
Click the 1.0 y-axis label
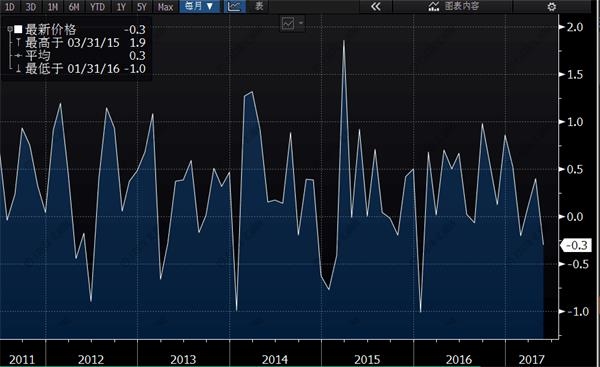(575, 122)
